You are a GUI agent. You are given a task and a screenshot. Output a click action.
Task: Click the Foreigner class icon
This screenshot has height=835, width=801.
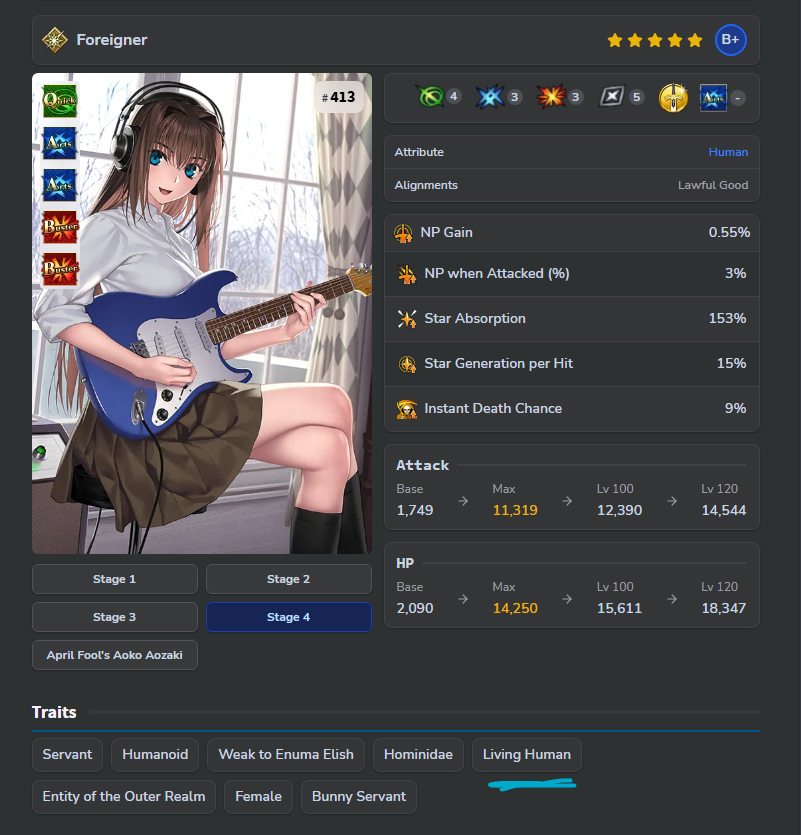pos(55,40)
